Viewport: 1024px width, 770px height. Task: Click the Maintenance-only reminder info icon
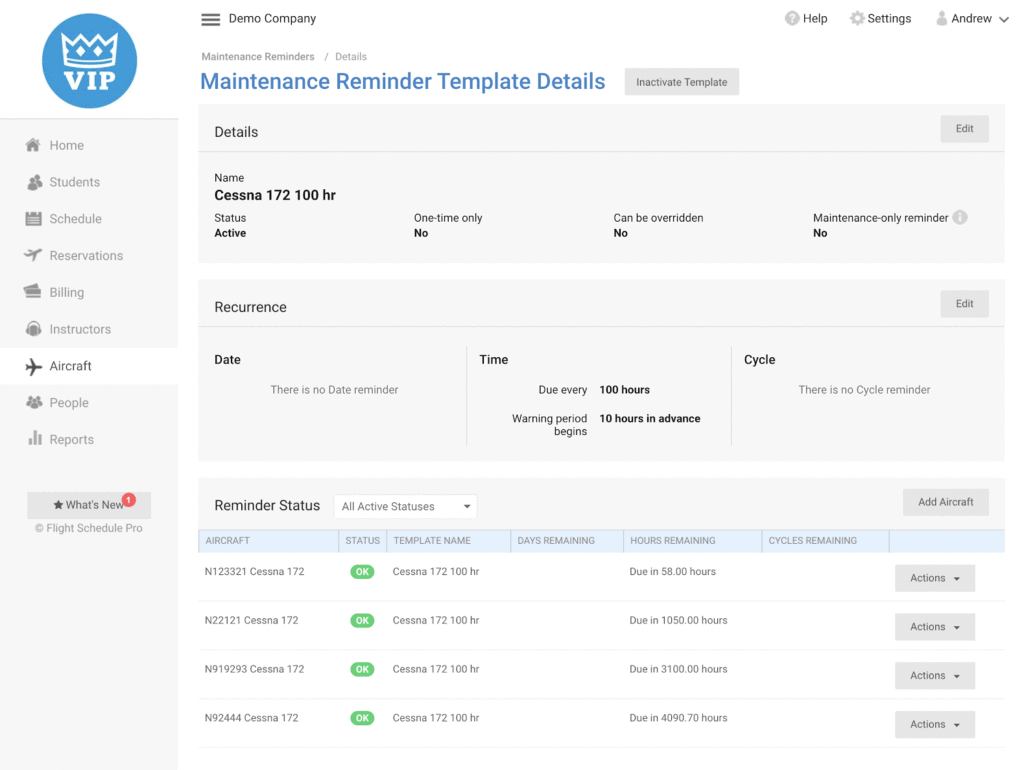(960, 217)
